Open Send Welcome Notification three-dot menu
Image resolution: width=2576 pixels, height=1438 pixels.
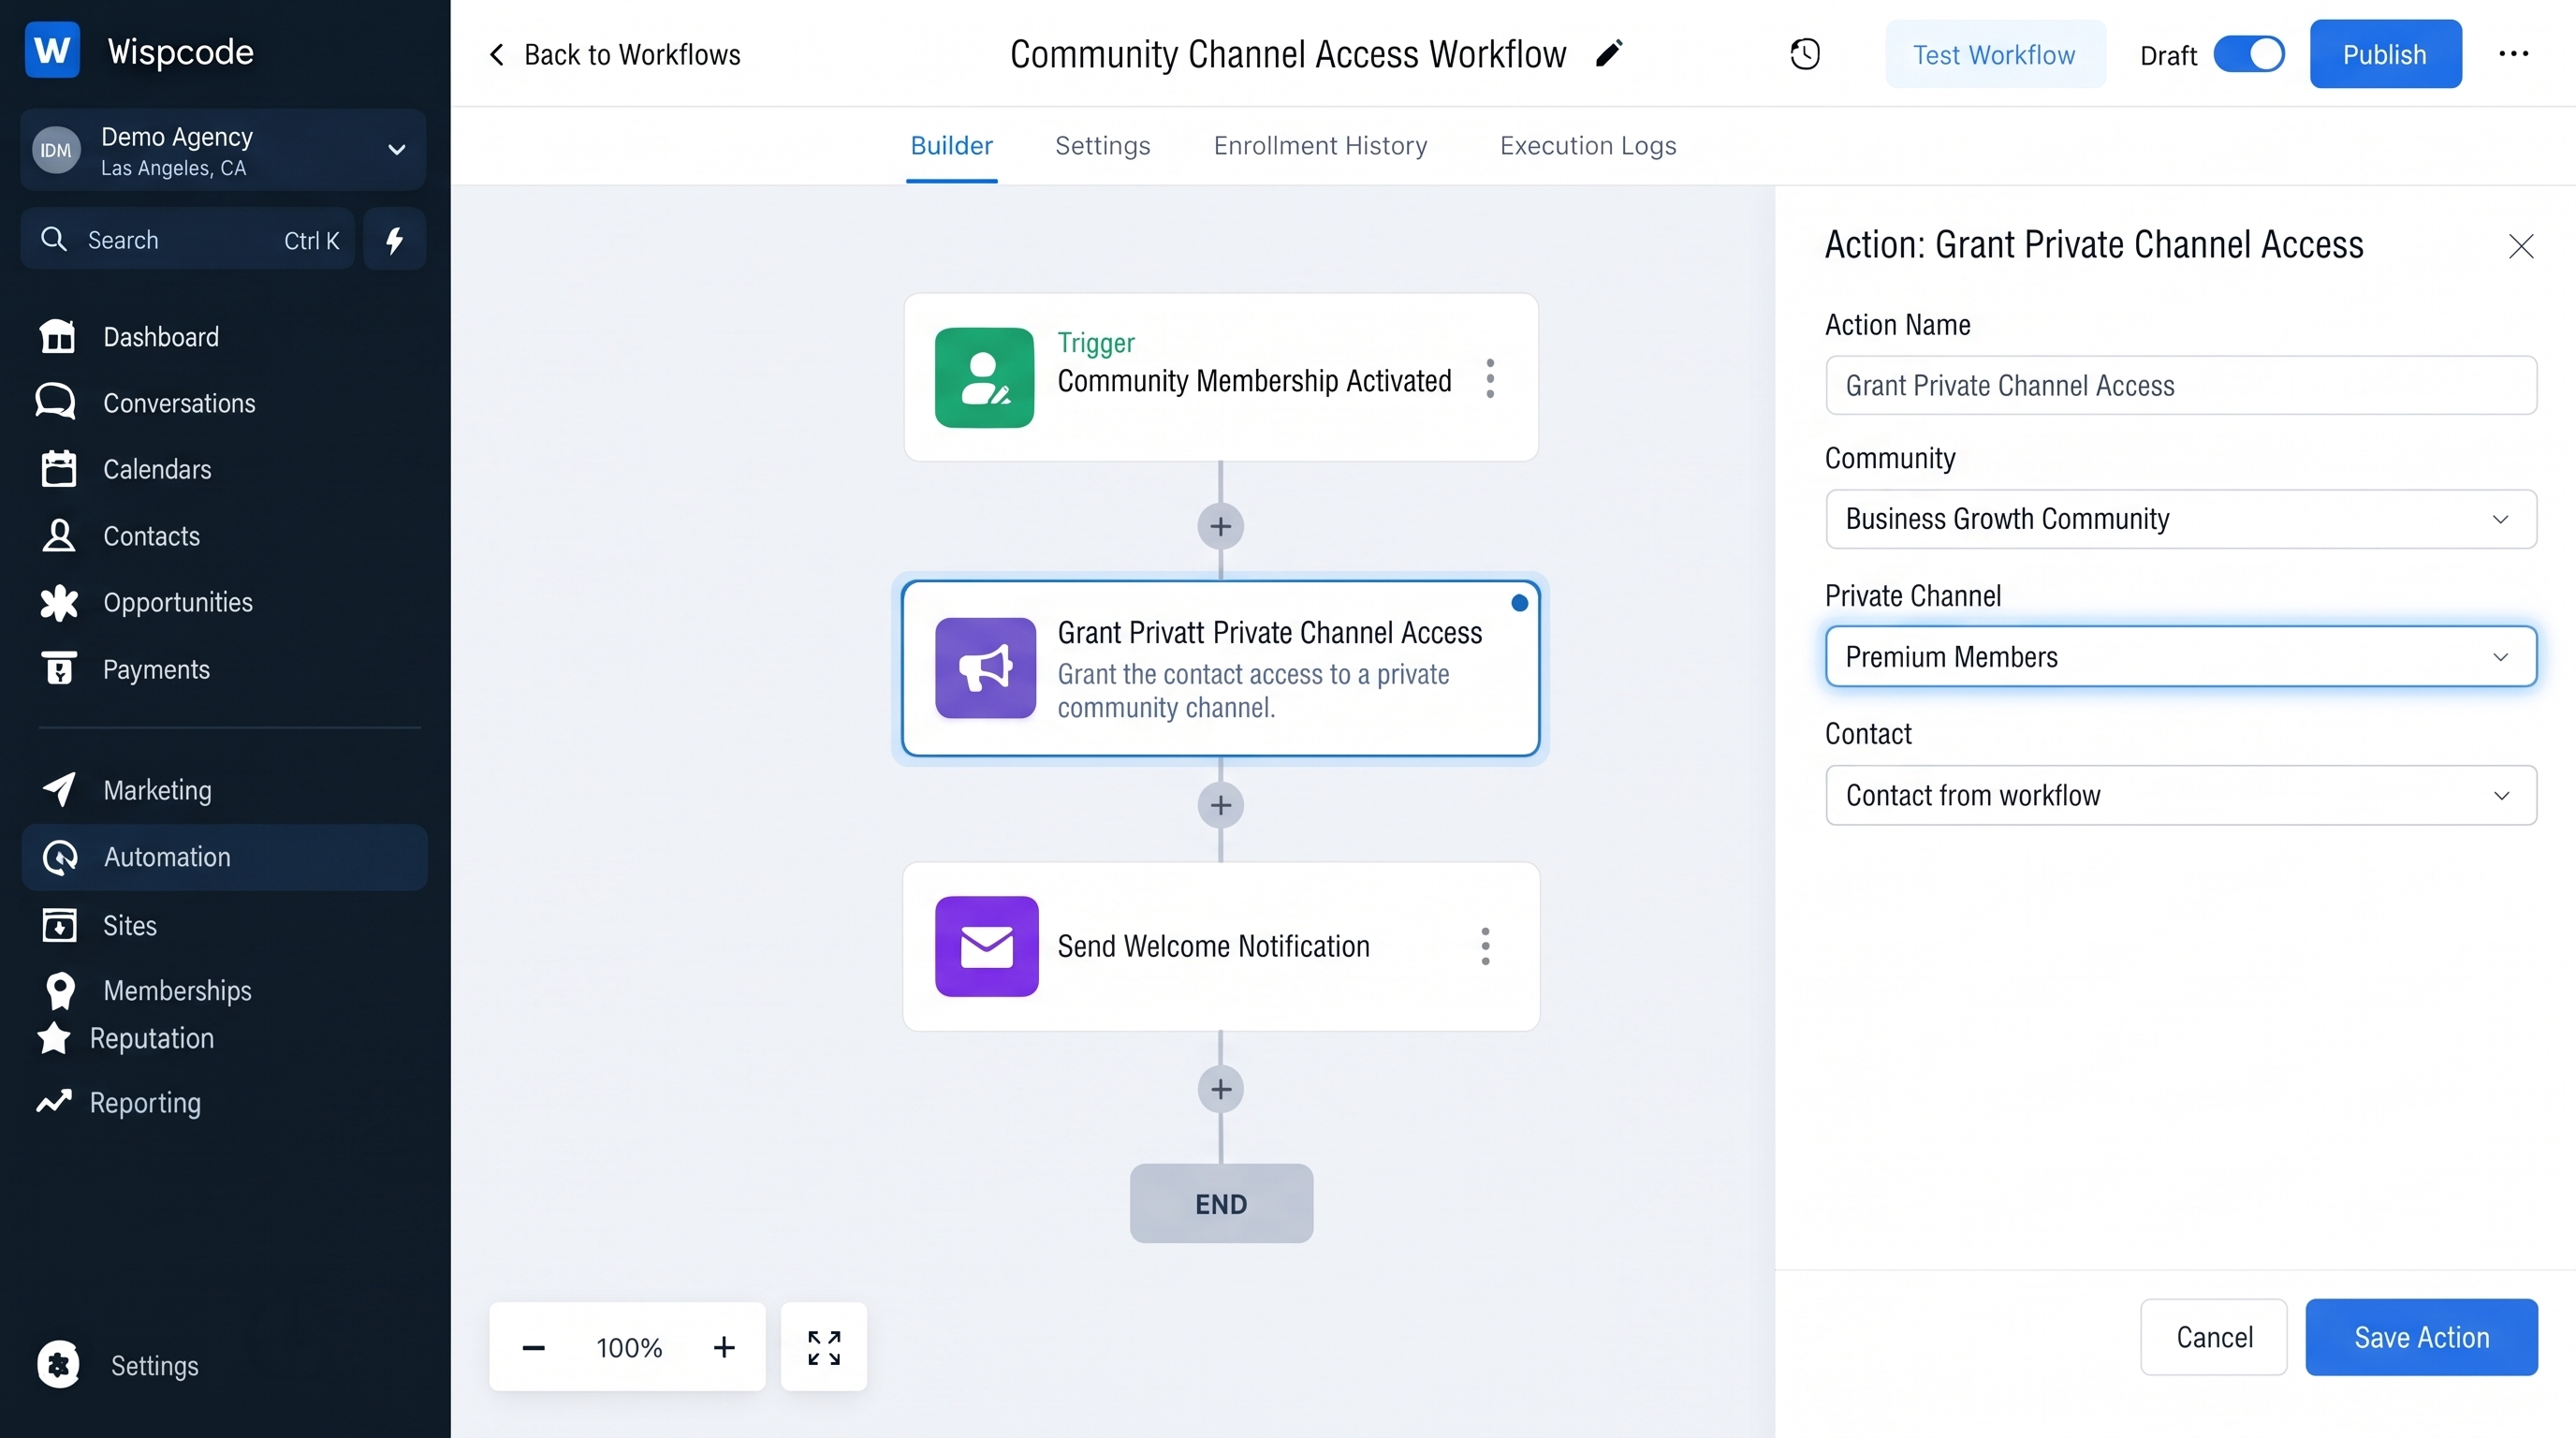pos(1485,946)
